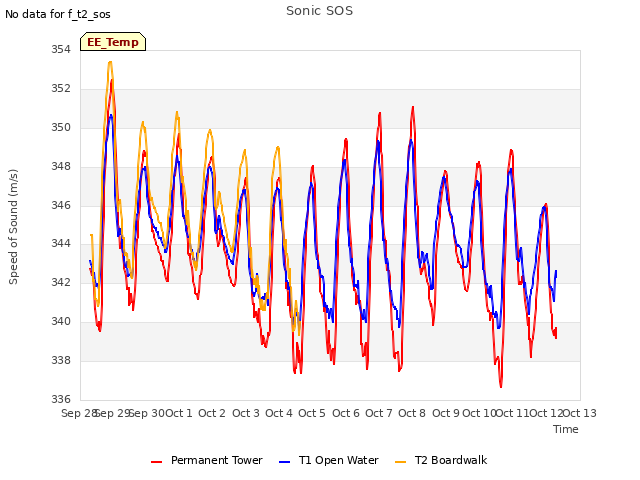Click the Time axis label

tap(566, 429)
